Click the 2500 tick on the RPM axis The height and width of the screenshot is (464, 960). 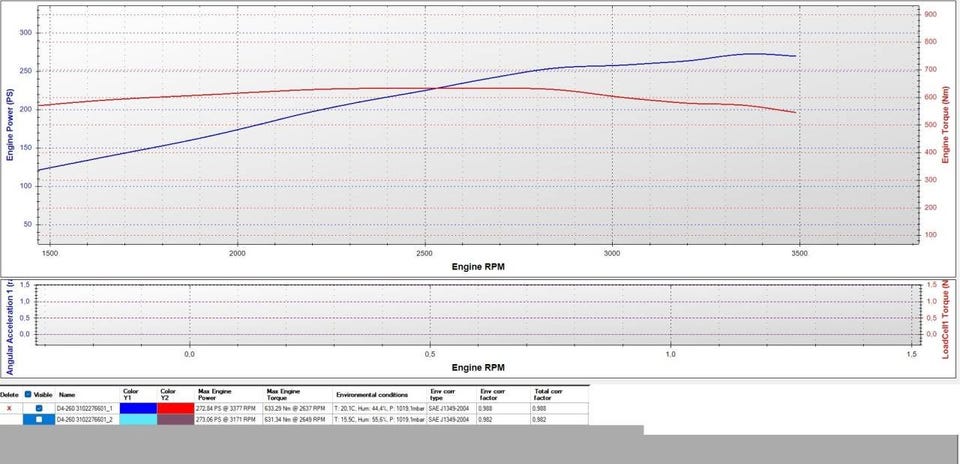pyautogui.click(x=424, y=253)
